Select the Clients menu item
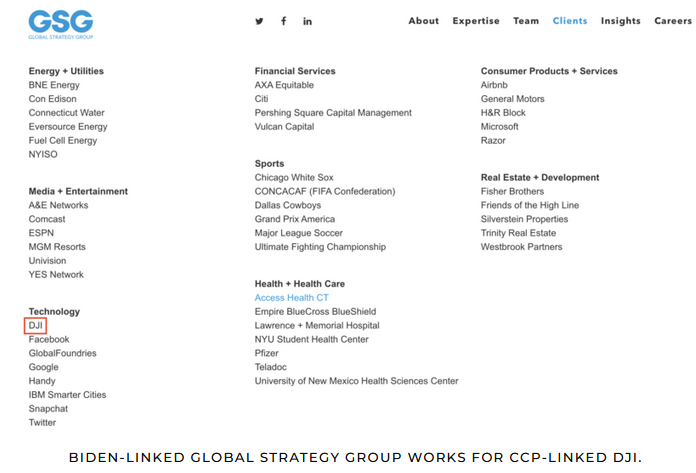This screenshot has height=473, width=696. click(x=570, y=21)
